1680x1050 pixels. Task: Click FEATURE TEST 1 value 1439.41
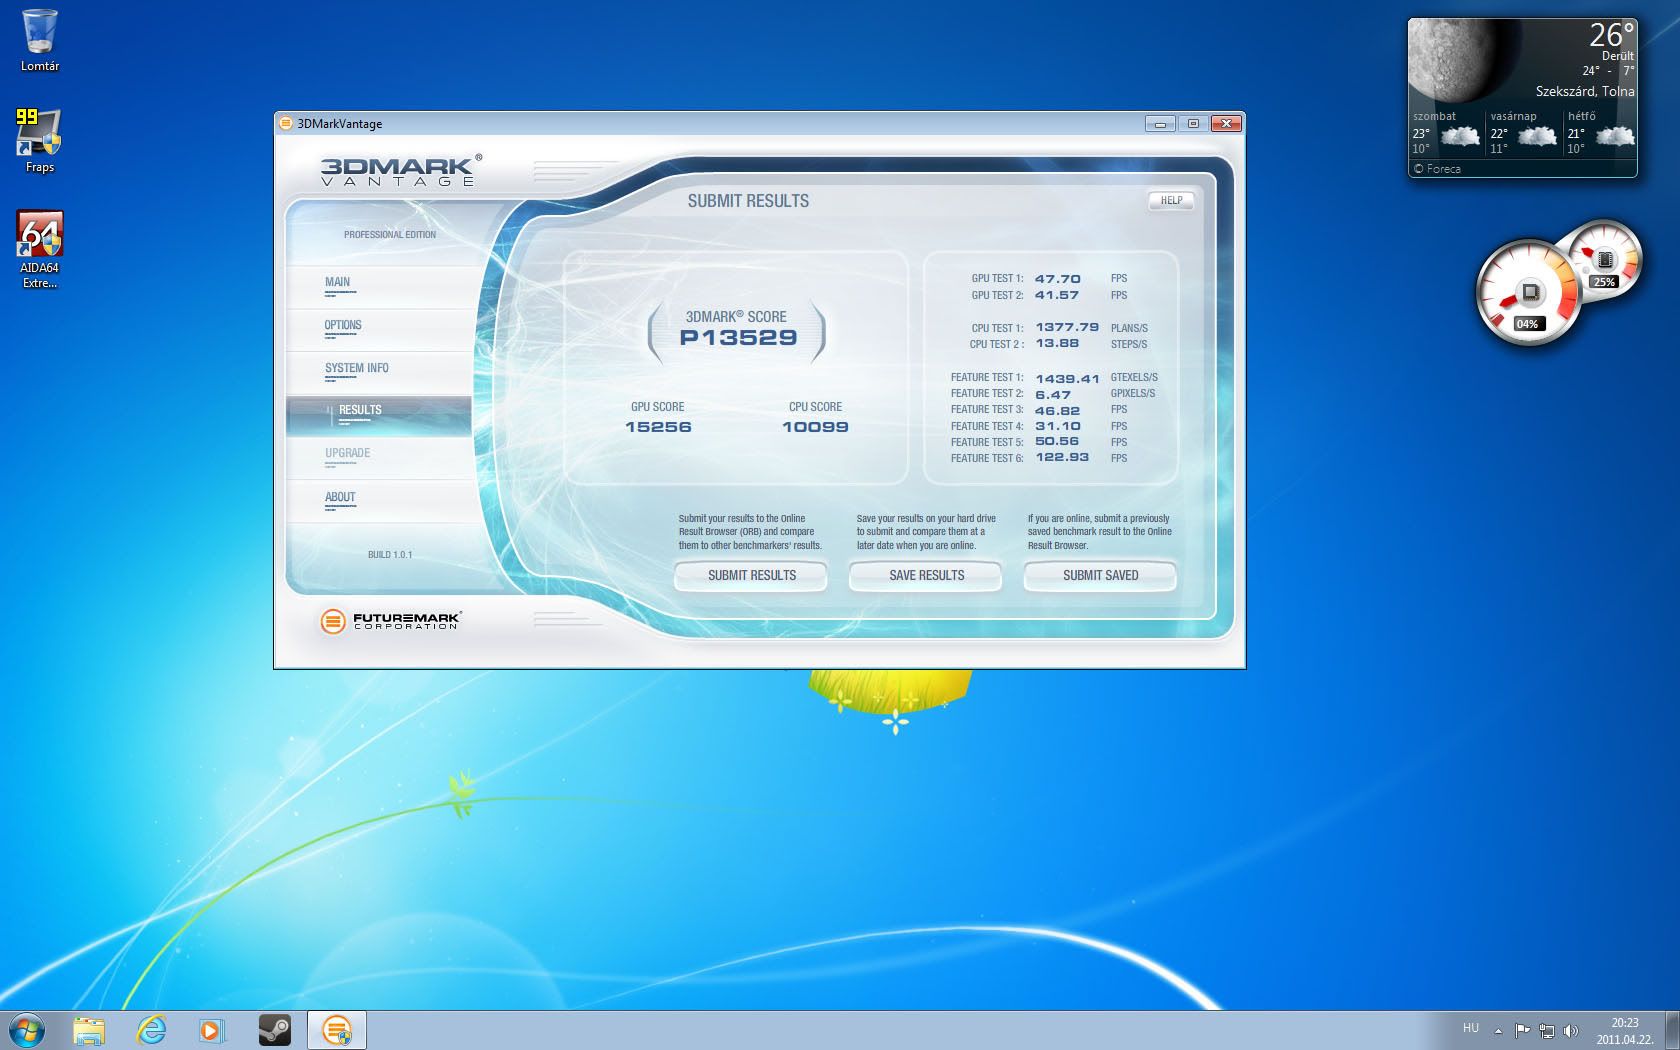(x=1067, y=378)
